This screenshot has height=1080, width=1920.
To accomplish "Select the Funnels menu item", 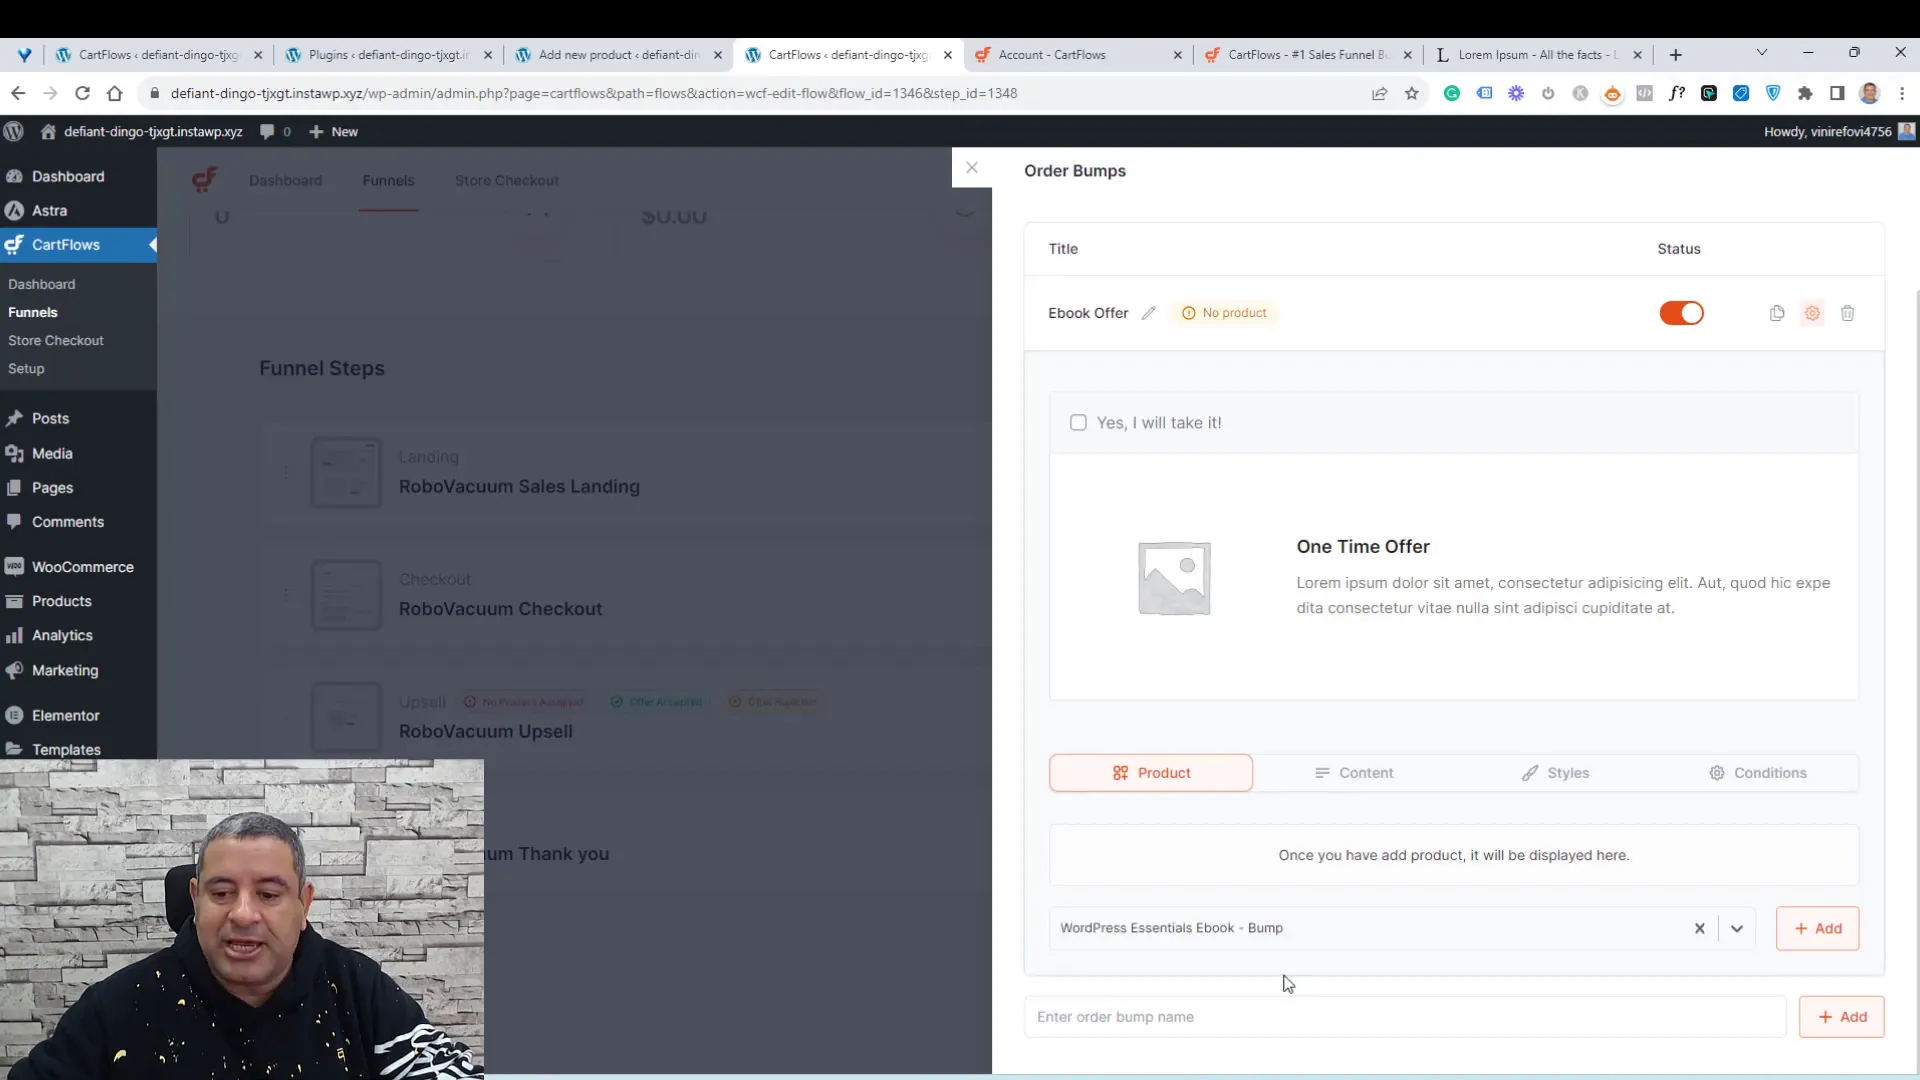I will [x=32, y=313].
